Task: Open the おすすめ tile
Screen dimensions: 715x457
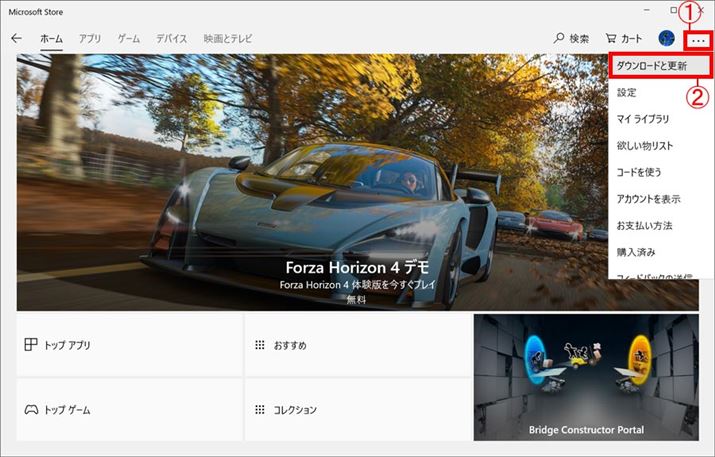Action: 358,345
